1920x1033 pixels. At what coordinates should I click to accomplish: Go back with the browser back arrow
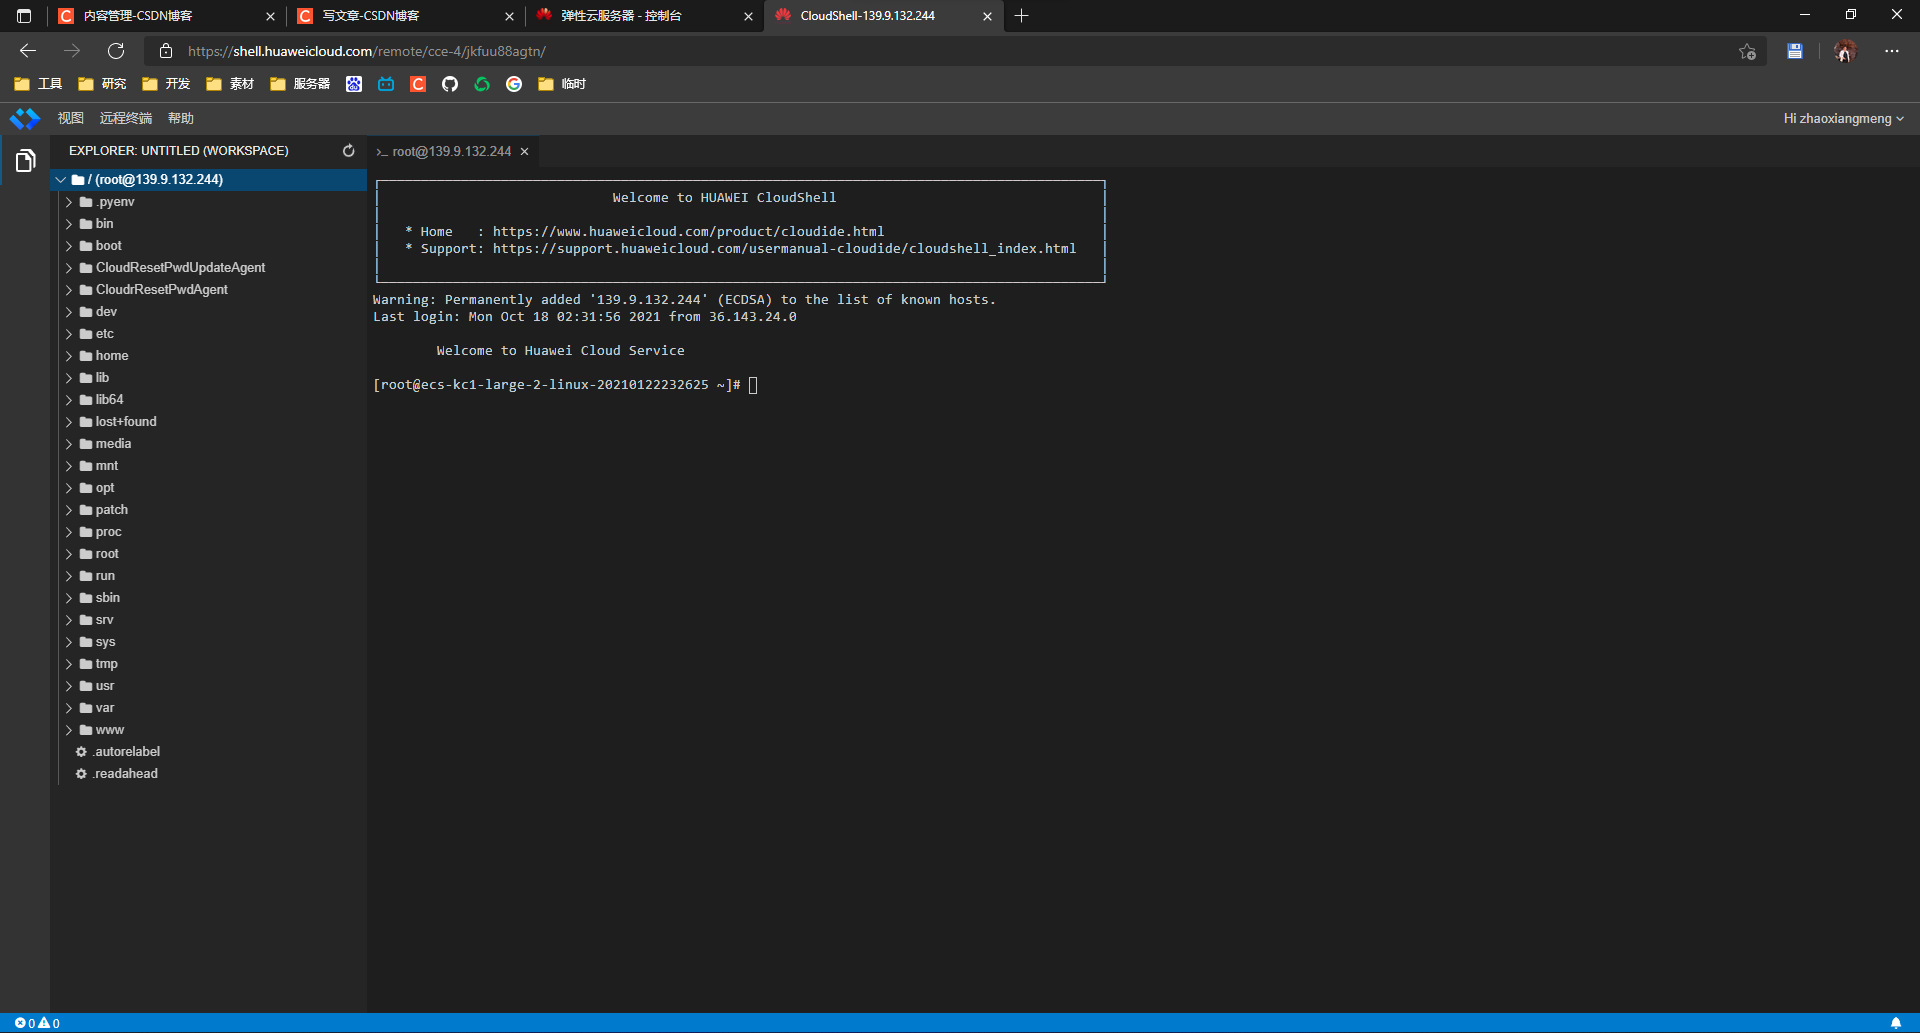[28, 51]
